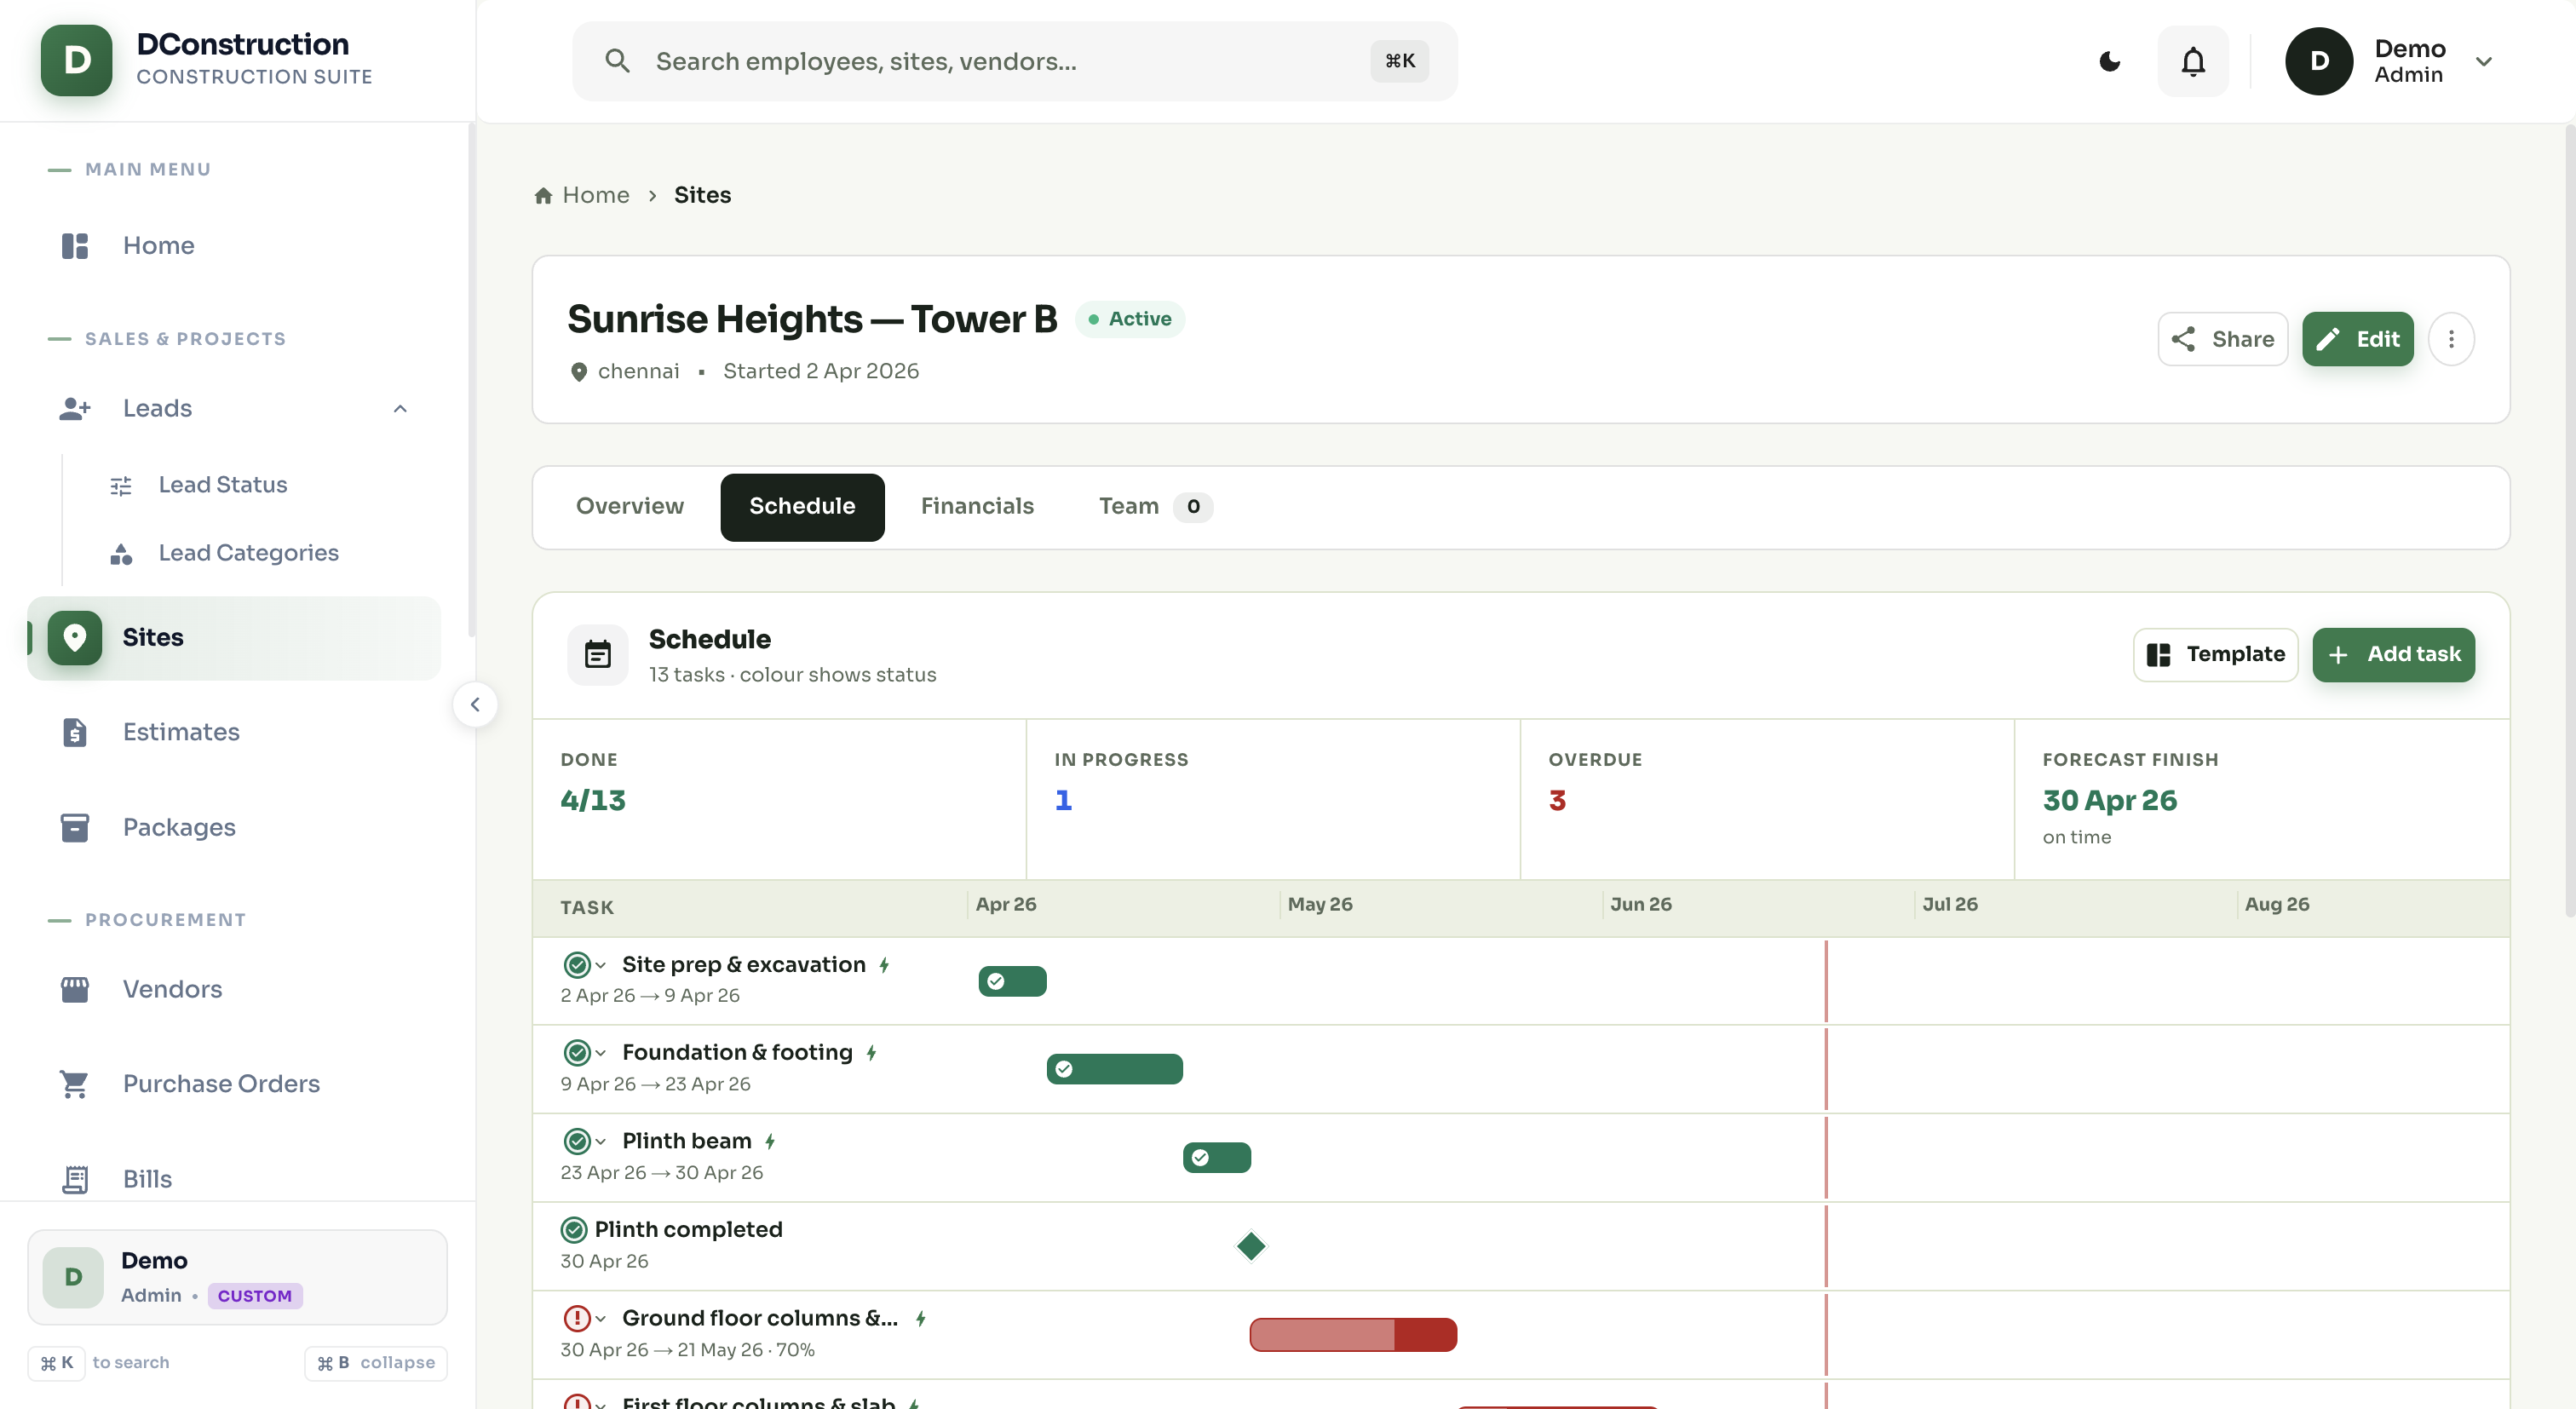Toggle dark mode moon icon
This screenshot has height=1409, width=2576.
pyautogui.click(x=2110, y=61)
